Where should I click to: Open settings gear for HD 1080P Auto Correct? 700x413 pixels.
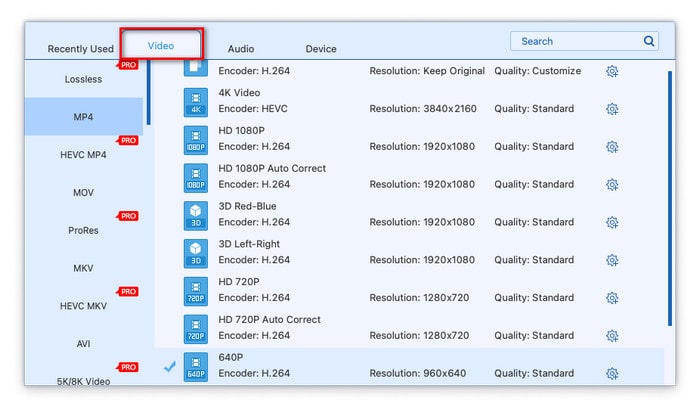612,185
